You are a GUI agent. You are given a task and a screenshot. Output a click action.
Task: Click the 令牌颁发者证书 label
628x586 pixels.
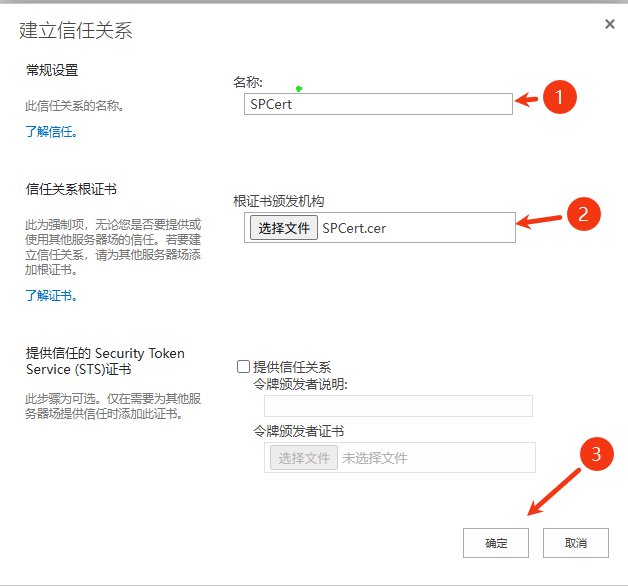coord(299,431)
